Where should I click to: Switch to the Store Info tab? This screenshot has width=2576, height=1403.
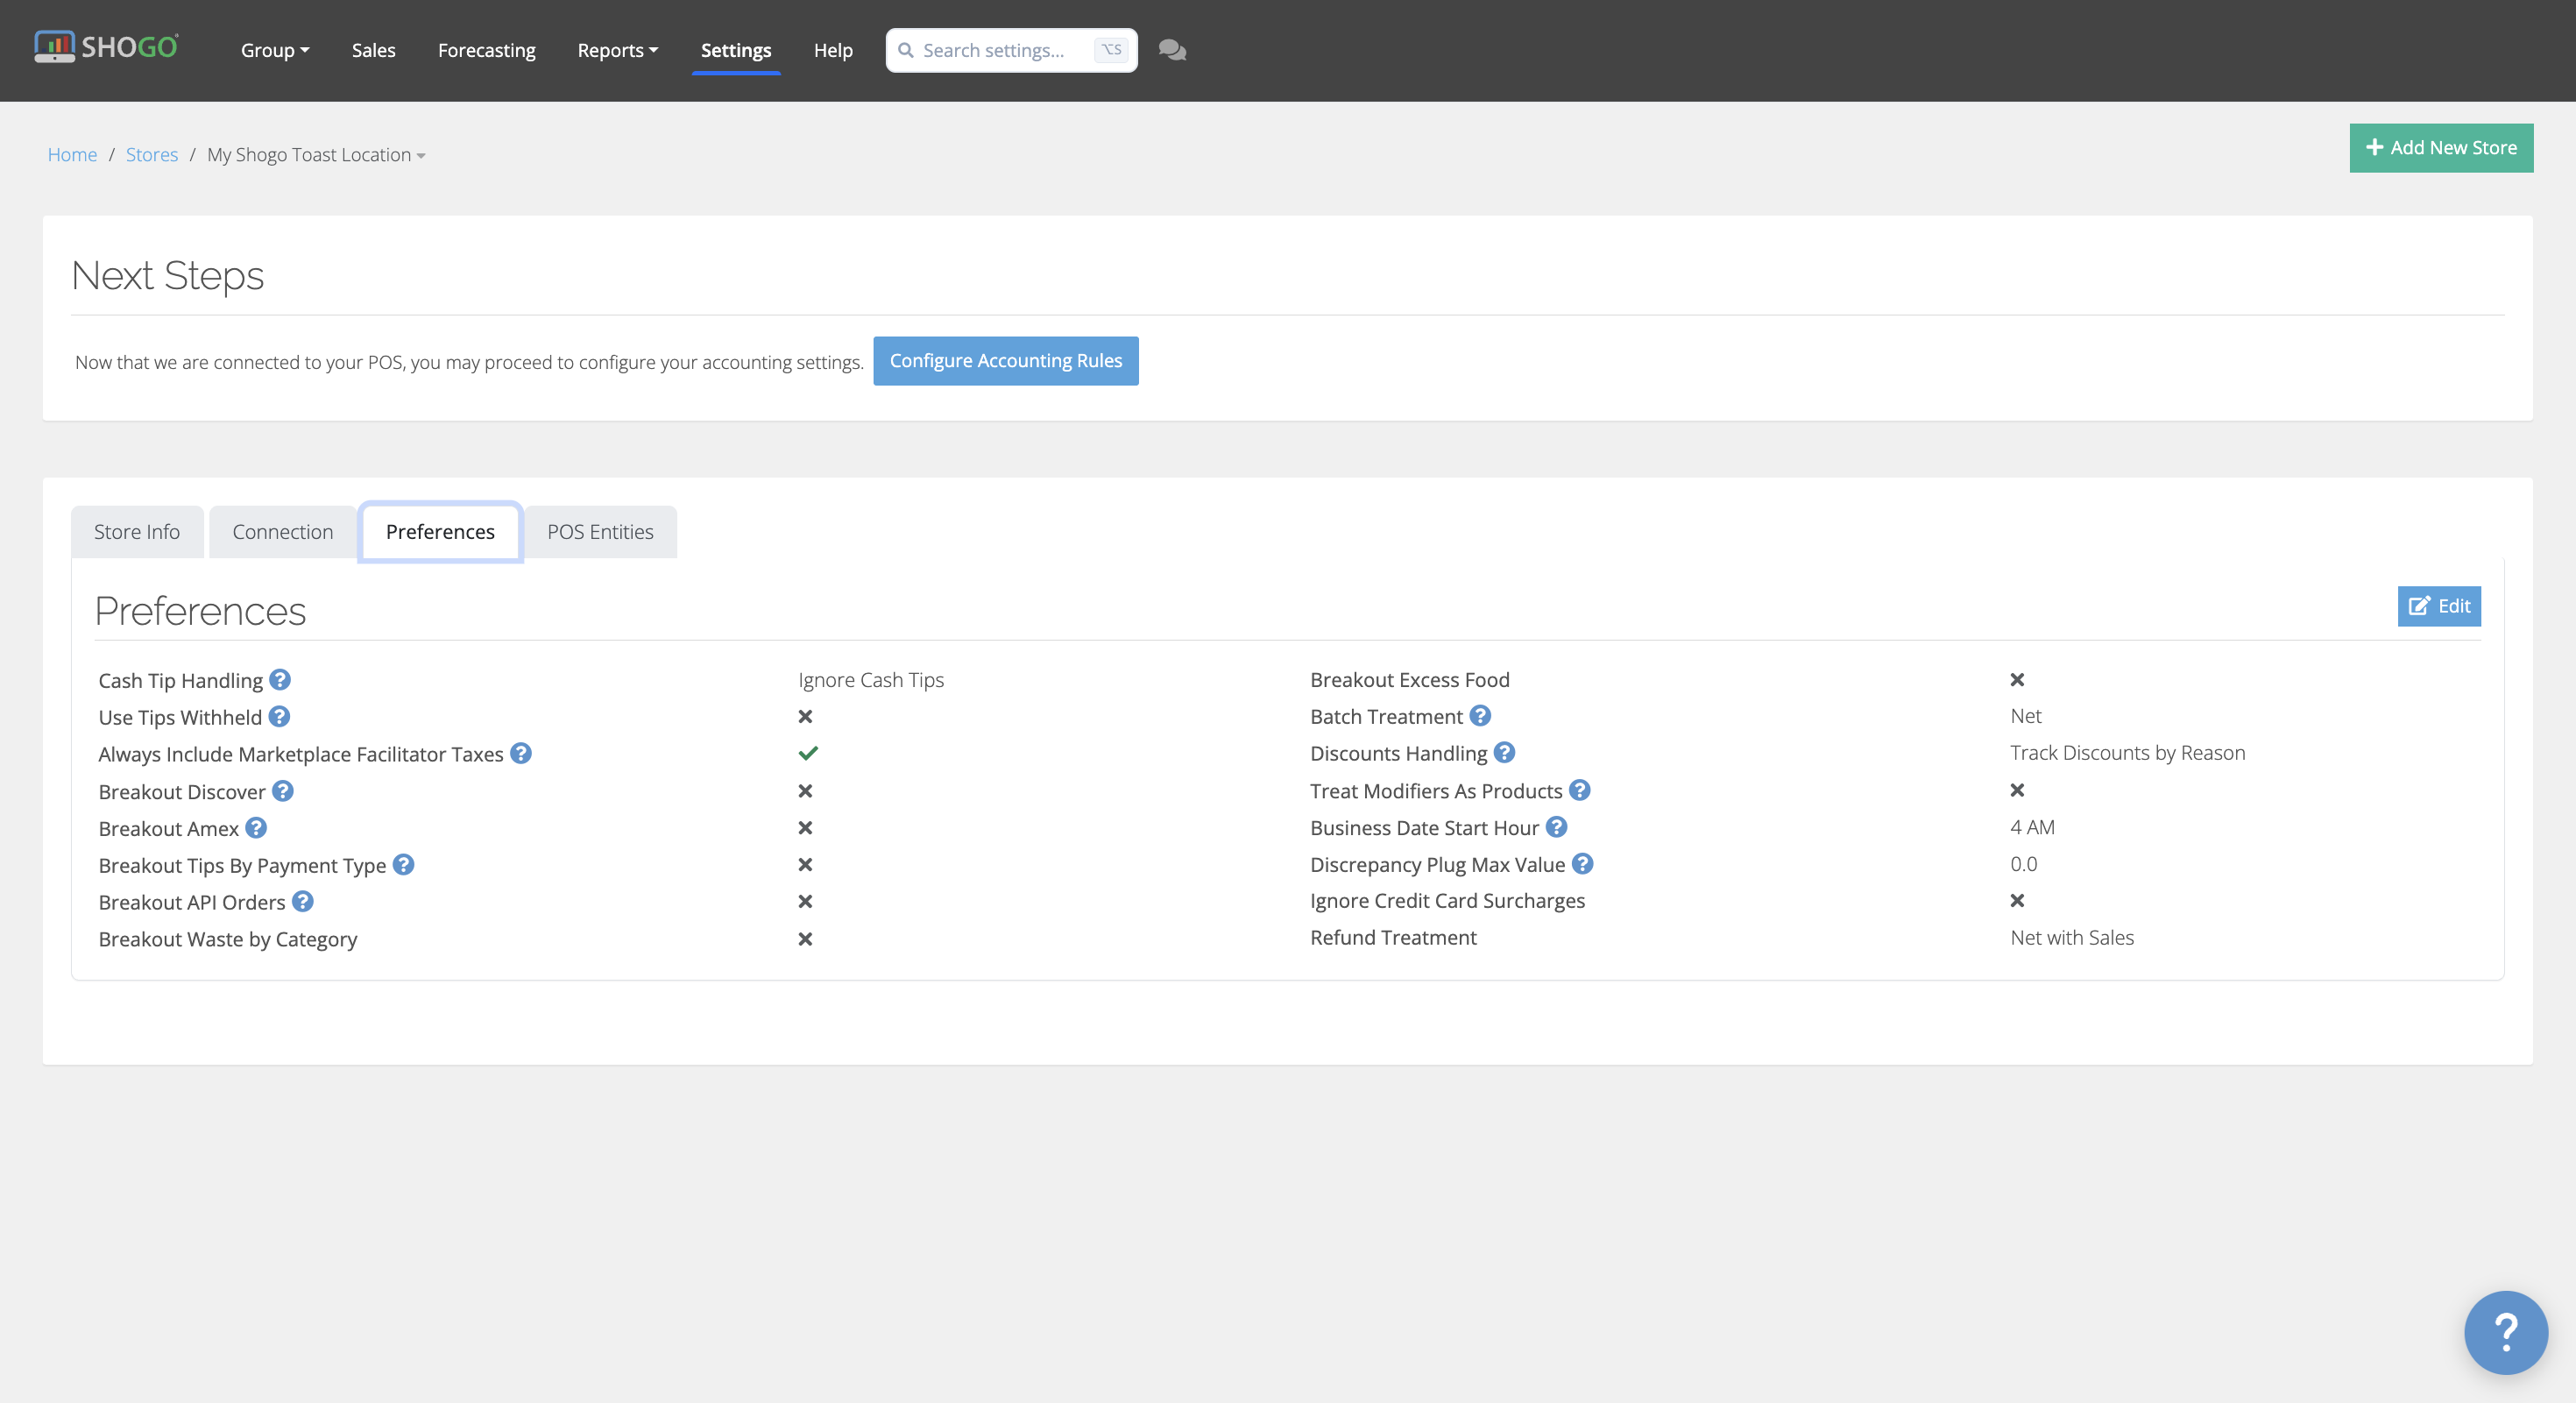coord(137,532)
